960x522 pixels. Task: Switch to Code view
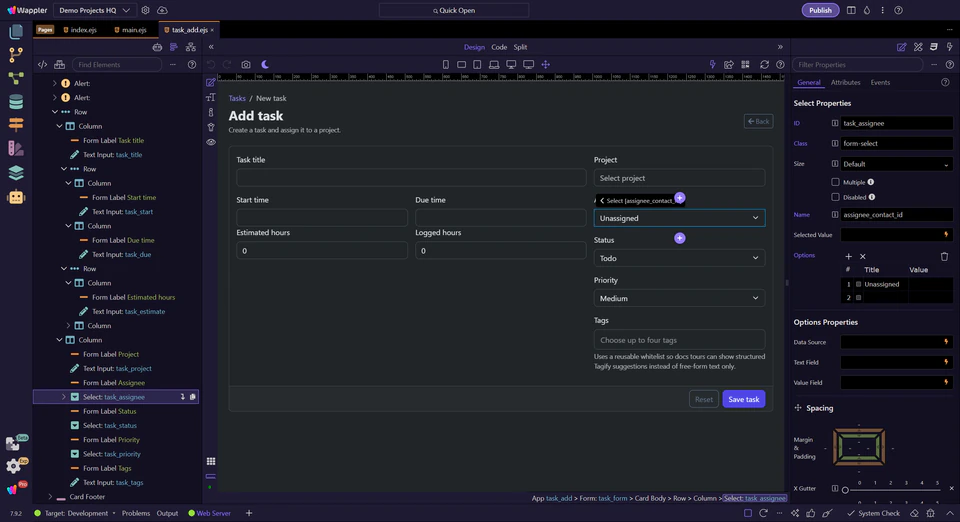(x=499, y=47)
